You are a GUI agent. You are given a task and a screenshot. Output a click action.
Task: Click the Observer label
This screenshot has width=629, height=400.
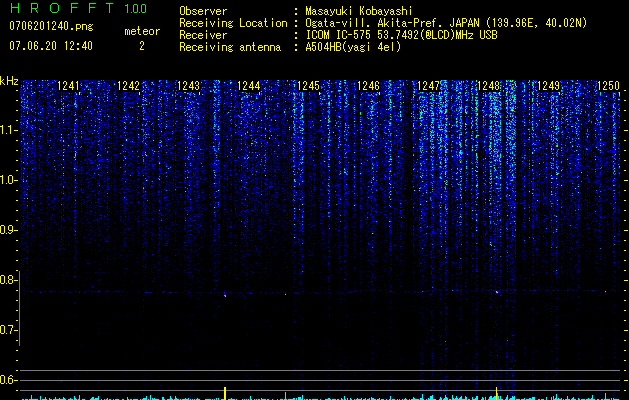coord(203,11)
